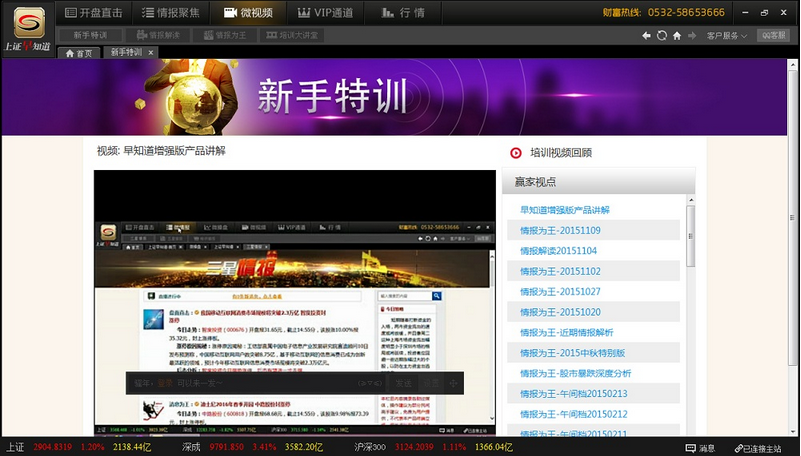Go forward with the right arrow icon
The height and width of the screenshot is (456, 801).
click(692, 36)
